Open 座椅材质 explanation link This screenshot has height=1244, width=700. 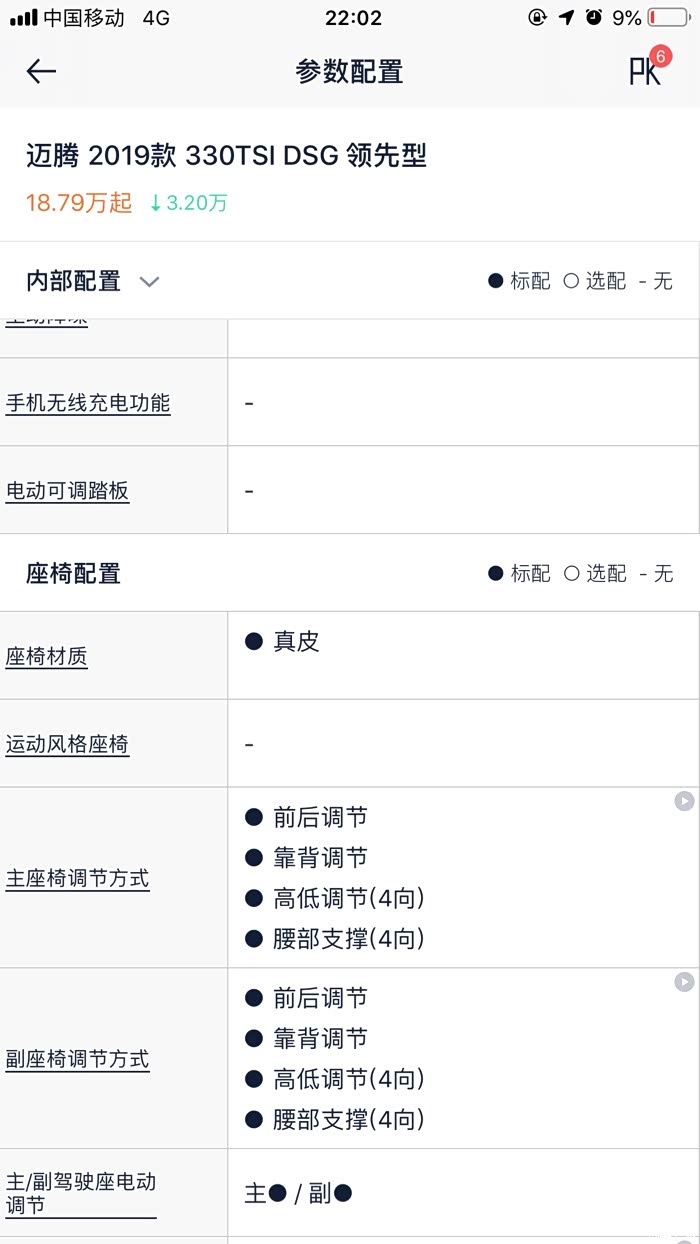coord(47,657)
